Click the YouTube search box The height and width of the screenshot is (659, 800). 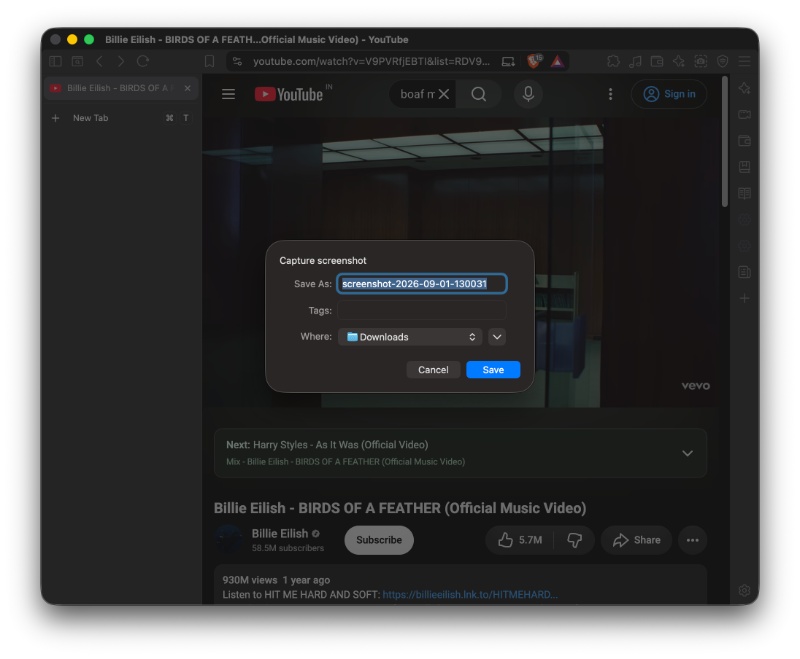click(x=417, y=94)
